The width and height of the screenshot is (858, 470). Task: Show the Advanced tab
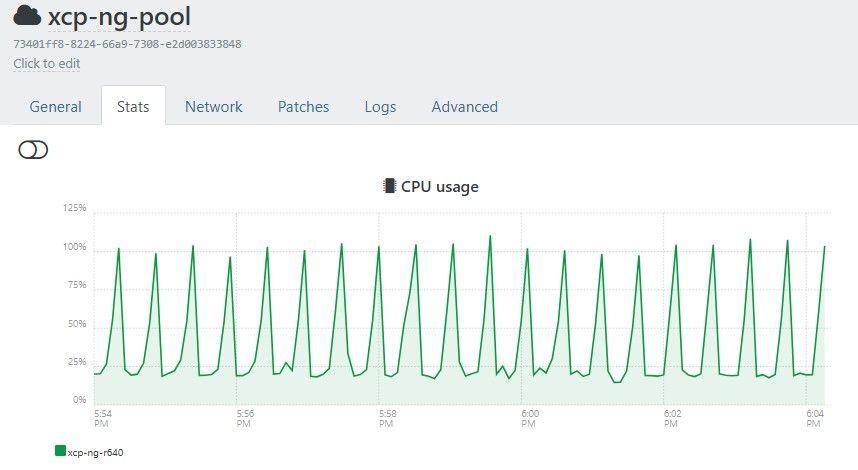(464, 107)
